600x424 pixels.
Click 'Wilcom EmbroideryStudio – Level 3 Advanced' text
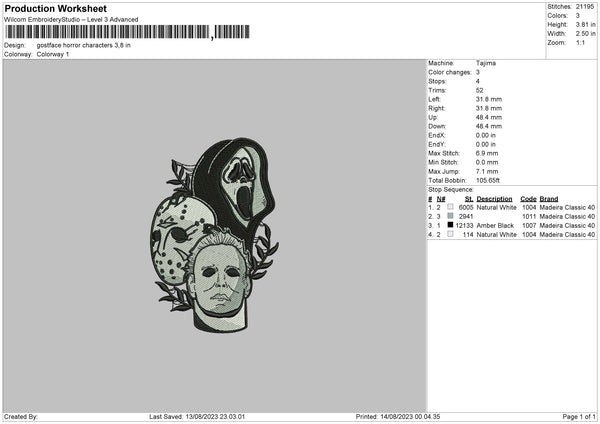click(x=71, y=19)
